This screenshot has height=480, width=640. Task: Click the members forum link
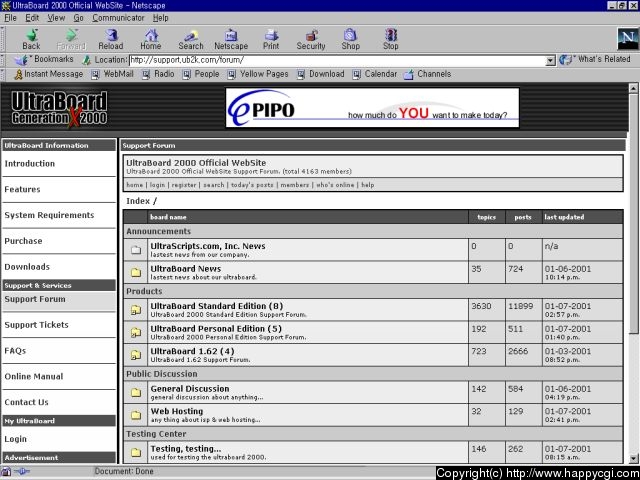point(295,185)
